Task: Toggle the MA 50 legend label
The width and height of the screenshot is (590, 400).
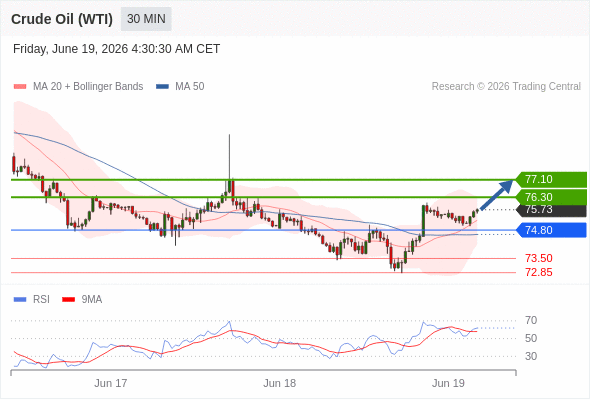Action: tap(190, 87)
